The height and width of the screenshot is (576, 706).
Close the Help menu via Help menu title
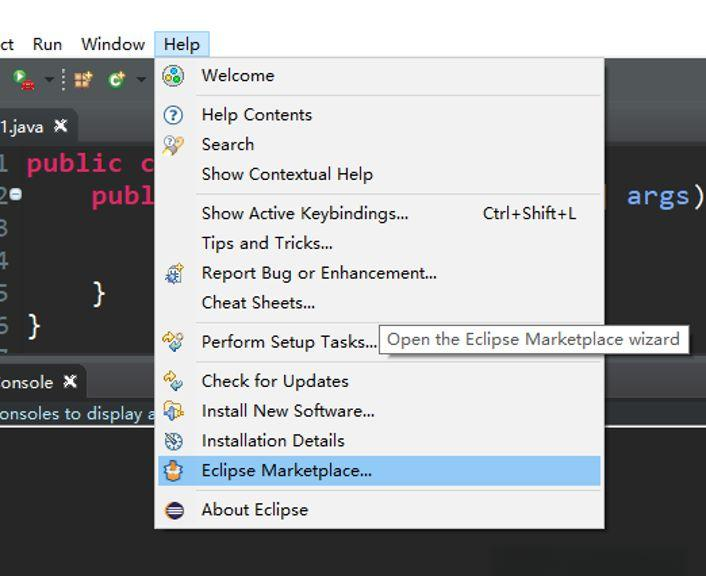pyautogui.click(x=182, y=44)
